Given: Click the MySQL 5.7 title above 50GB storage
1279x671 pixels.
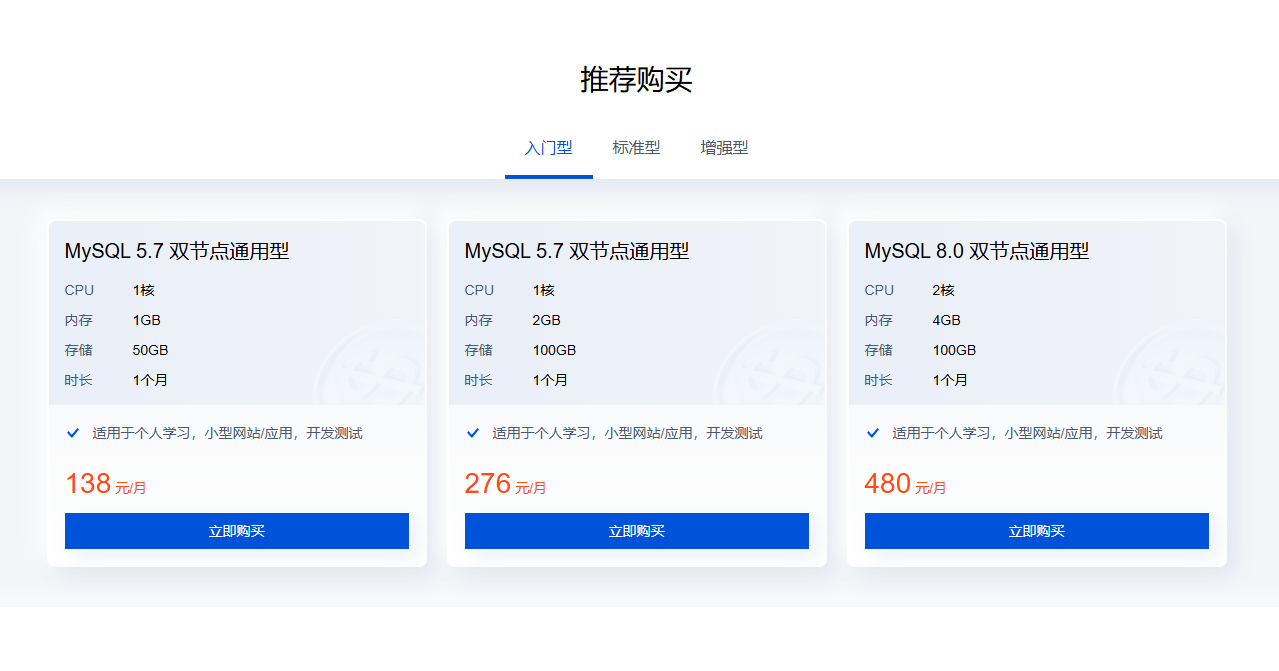Looking at the screenshot, I should 177,251.
